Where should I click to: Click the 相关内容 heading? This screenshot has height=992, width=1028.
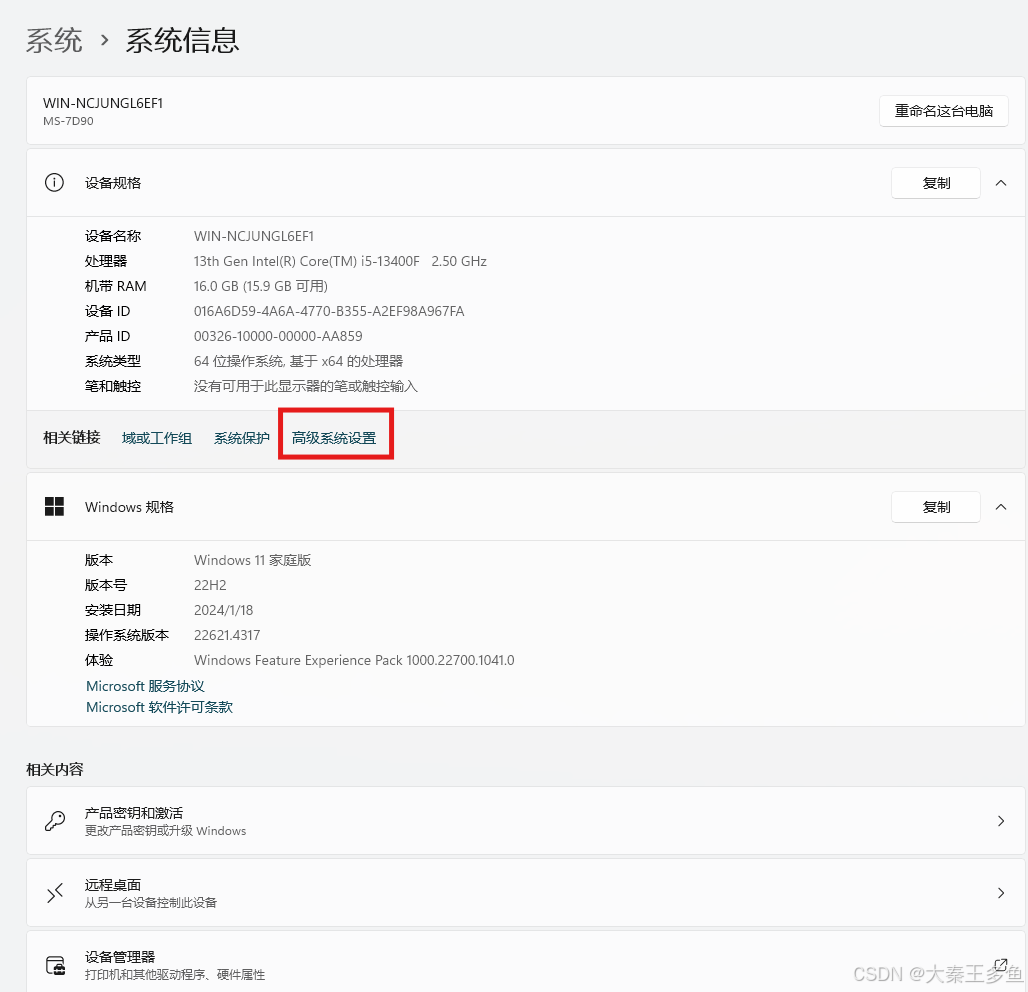pyautogui.click(x=54, y=769)
